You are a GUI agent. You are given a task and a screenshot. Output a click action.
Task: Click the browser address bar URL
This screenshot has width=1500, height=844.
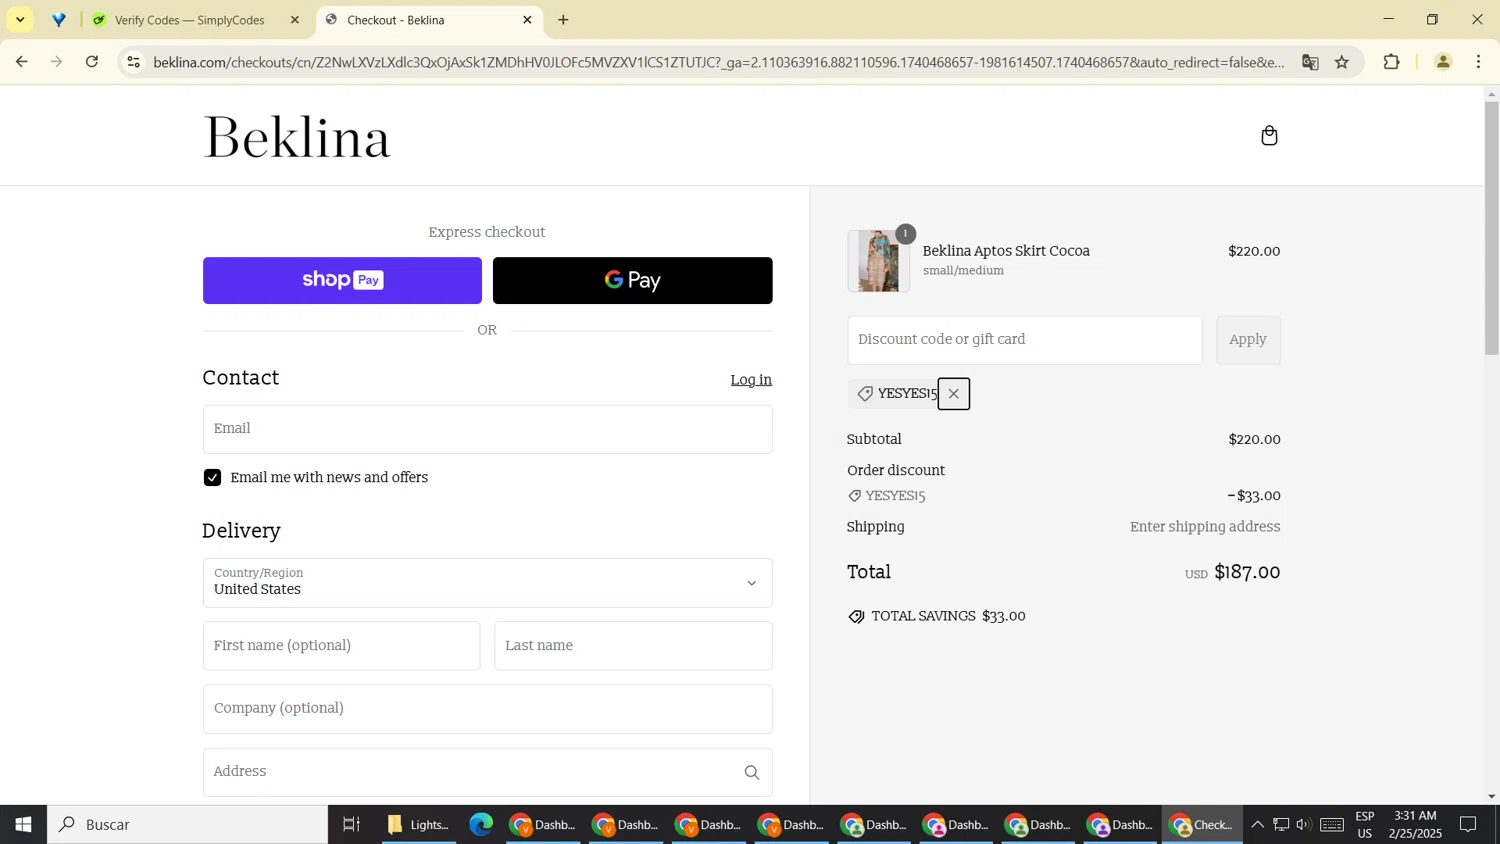(x=718, y=62)
